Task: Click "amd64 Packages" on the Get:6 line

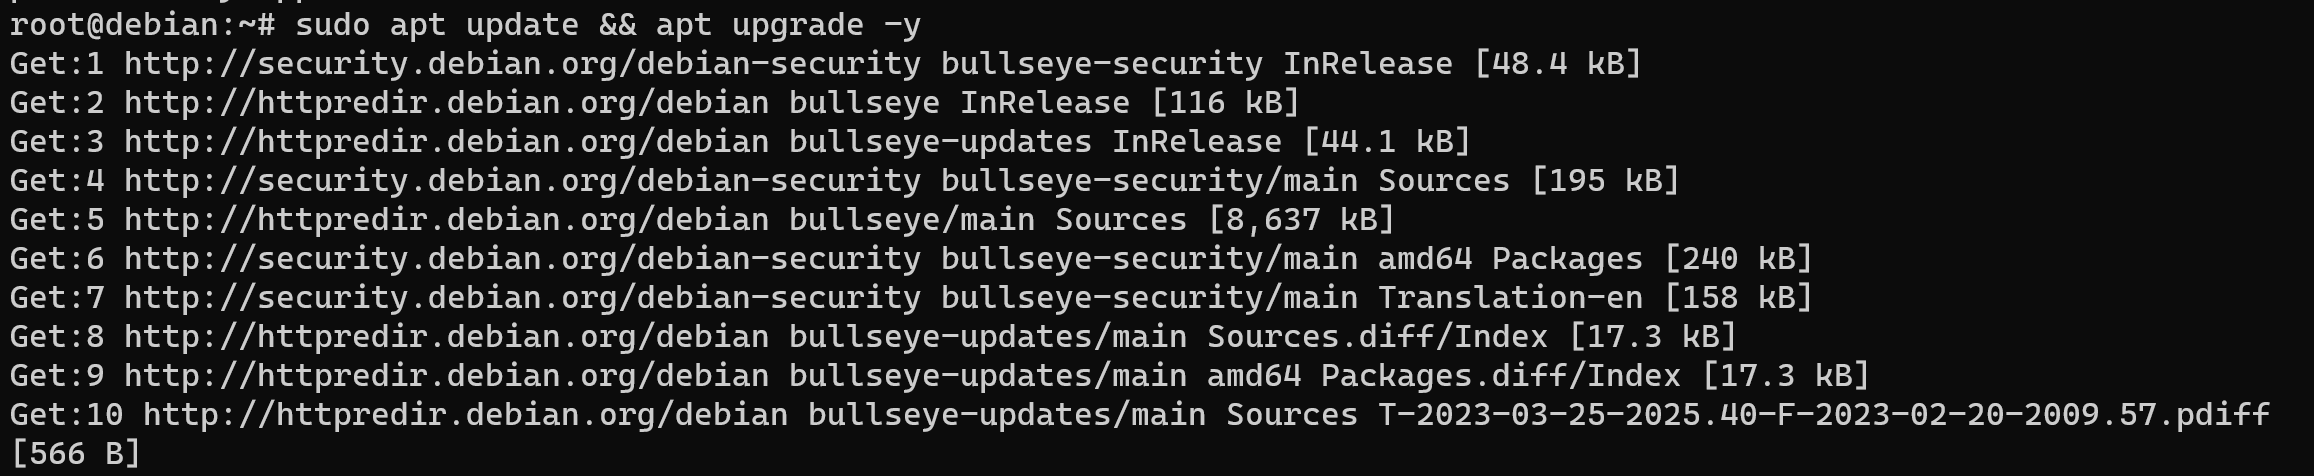Action: 1510,259
